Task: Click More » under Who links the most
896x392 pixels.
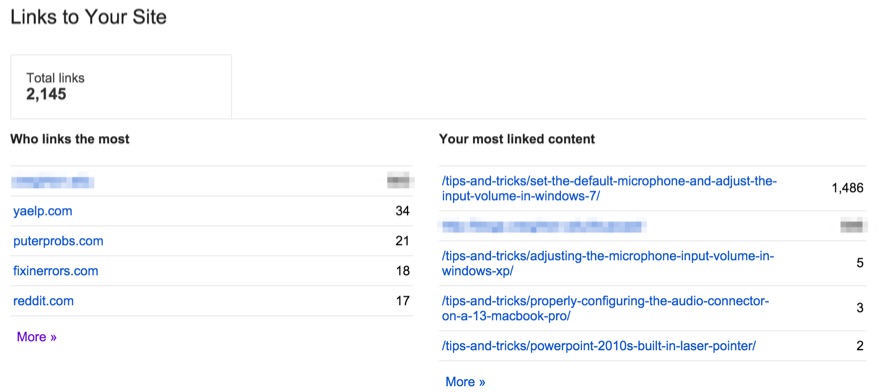Action: coord(37,337)
